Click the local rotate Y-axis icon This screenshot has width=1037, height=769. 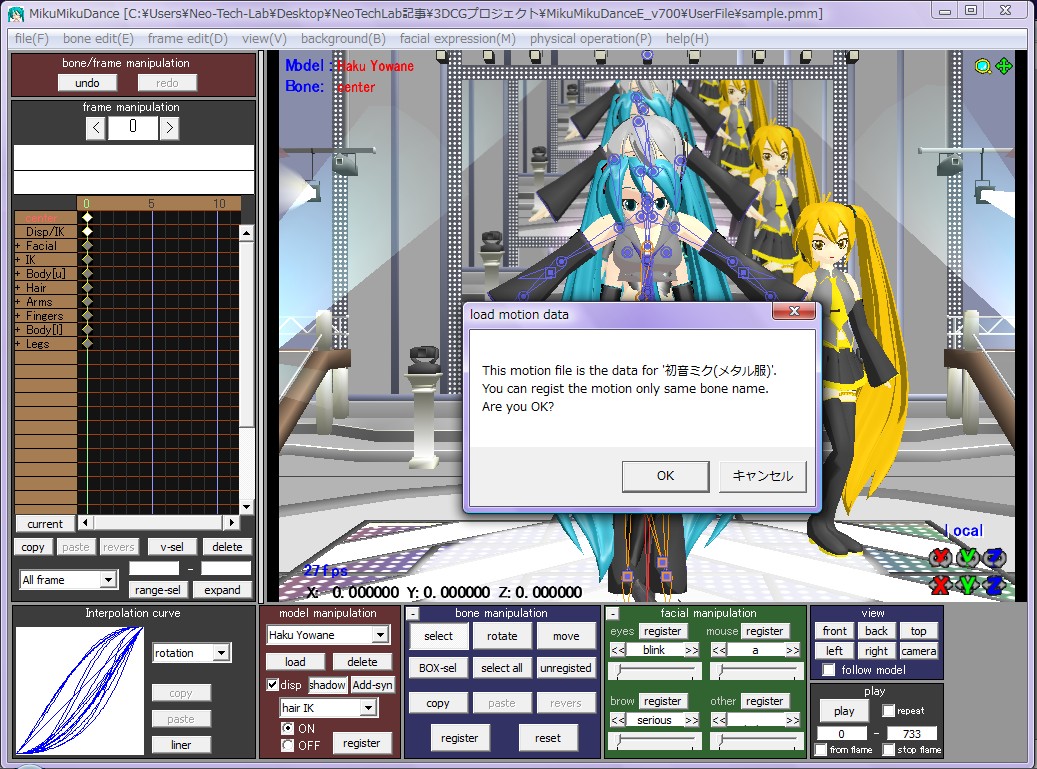coord(968,558)
